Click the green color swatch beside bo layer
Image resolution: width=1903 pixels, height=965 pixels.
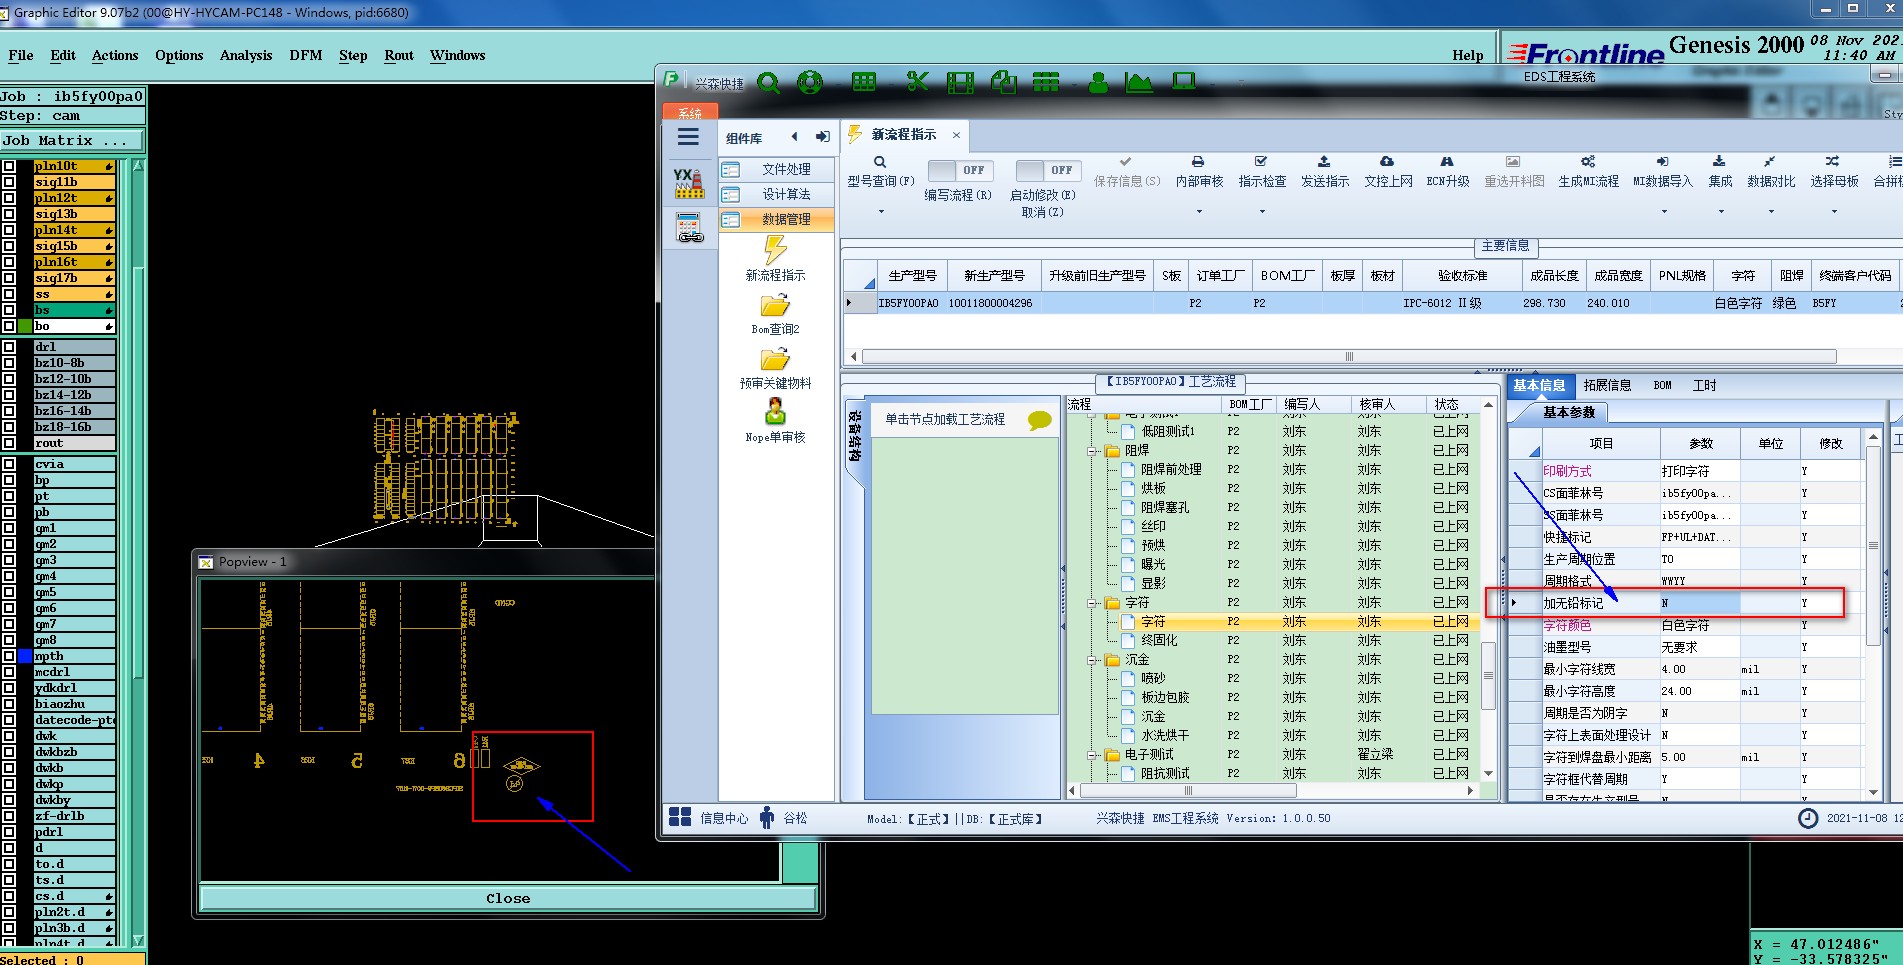pos(25,326)
